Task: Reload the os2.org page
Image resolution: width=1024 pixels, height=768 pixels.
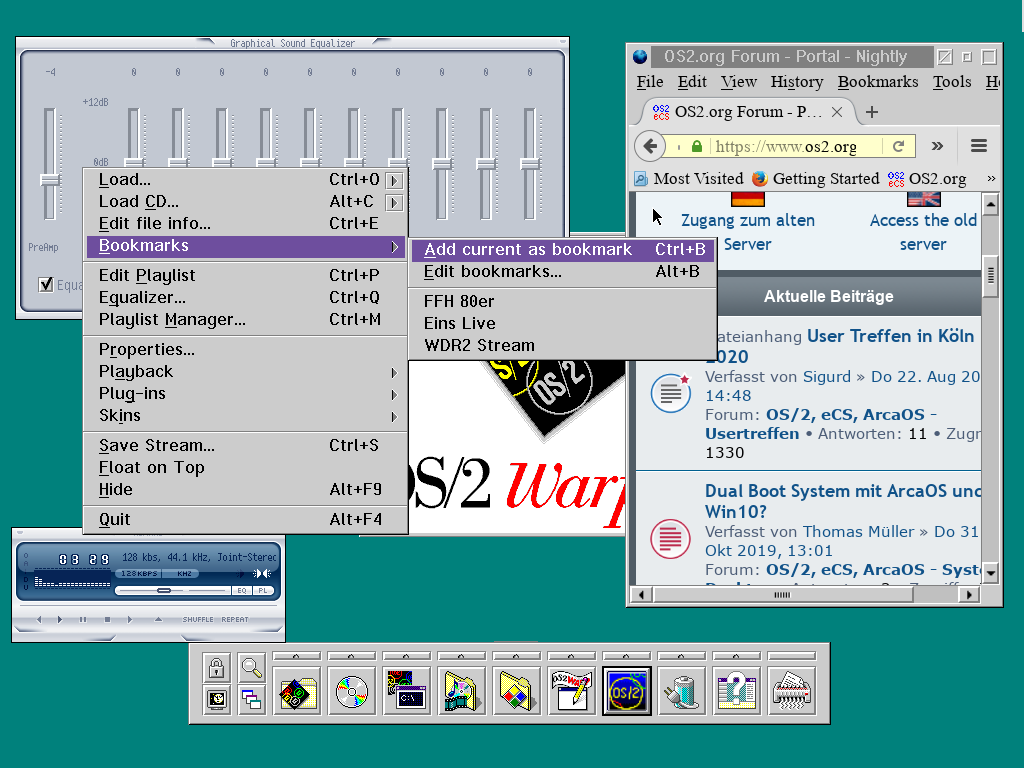Action: pyautogui.click(x=899, y=146)
